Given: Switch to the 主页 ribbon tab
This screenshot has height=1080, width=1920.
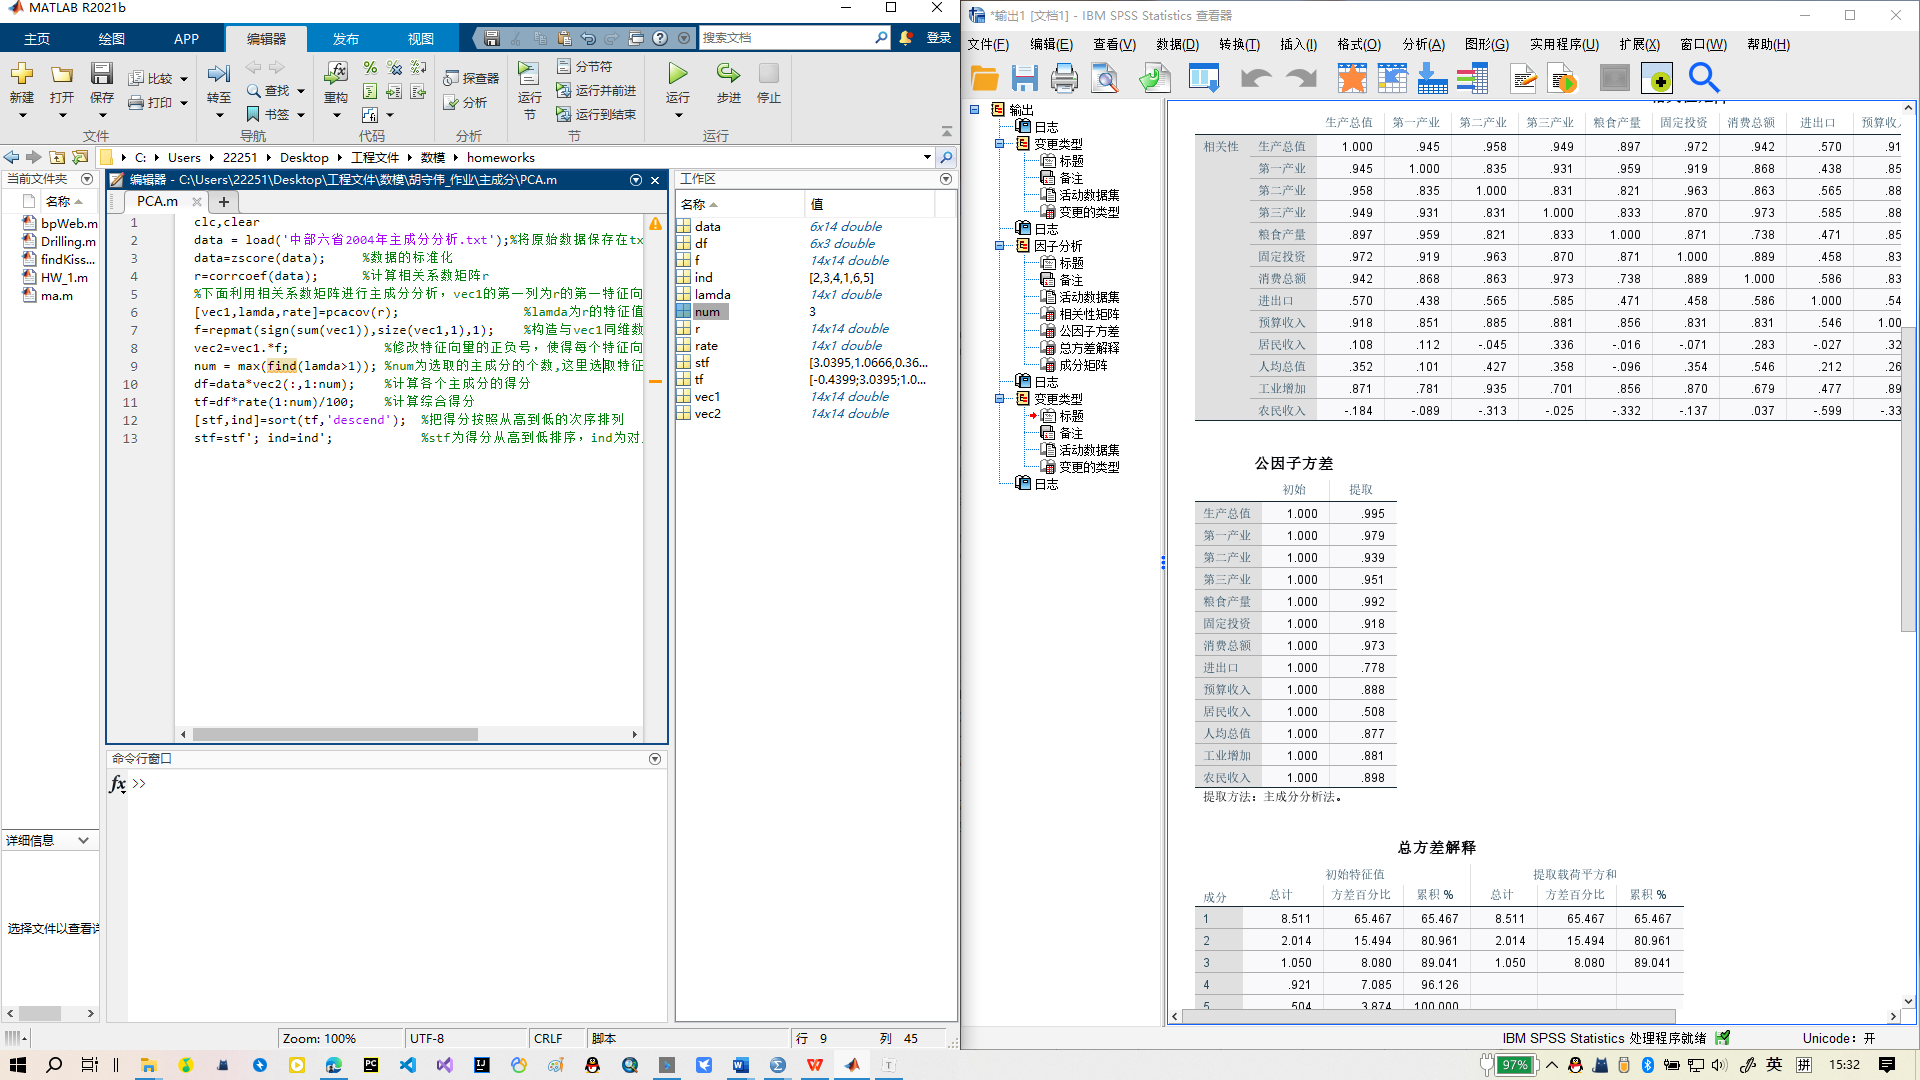Looking at the screenshot, I should pyautogui.click(x=37, y=39).
